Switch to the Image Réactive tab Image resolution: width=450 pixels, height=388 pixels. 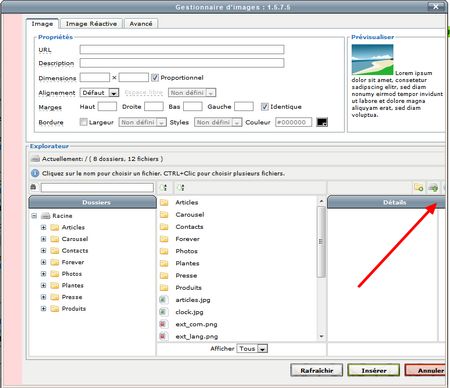pyautogui.click(x=91, y=24)
